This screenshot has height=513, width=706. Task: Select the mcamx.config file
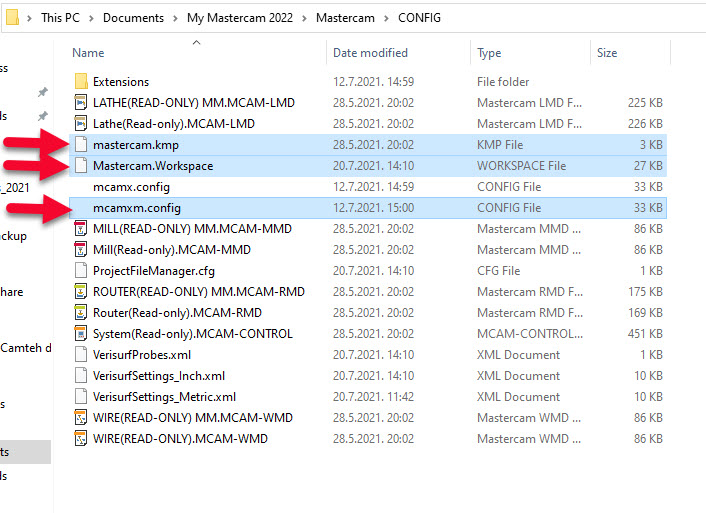131,187
